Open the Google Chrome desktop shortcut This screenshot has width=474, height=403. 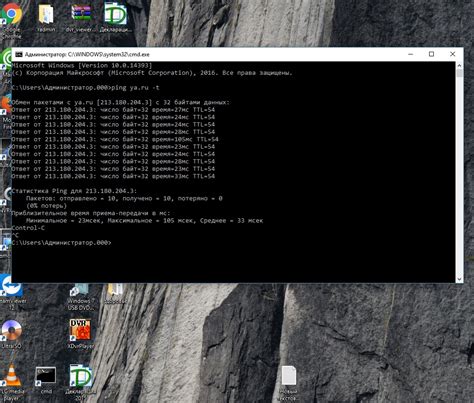coord(11,14)
